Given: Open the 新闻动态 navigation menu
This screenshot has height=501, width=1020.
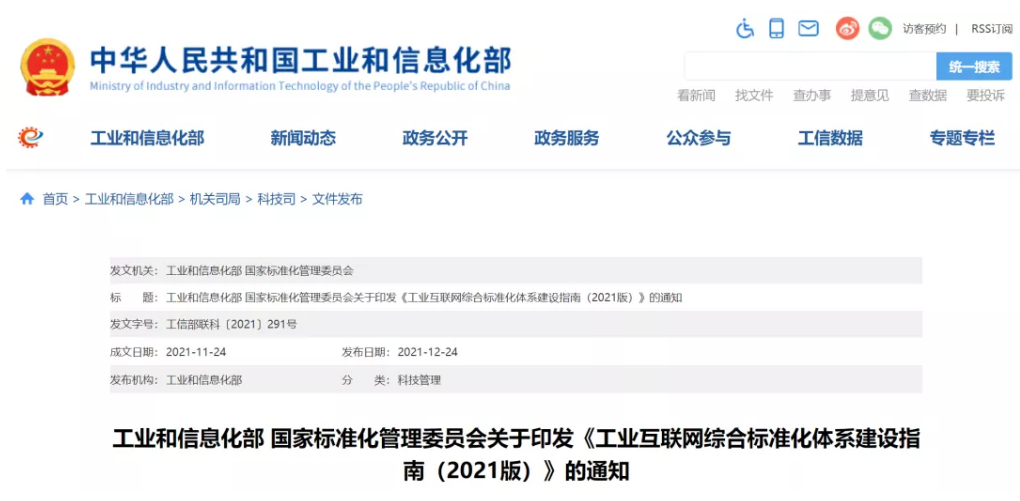Looking at the screenshot, I should (x=303, y=139).
